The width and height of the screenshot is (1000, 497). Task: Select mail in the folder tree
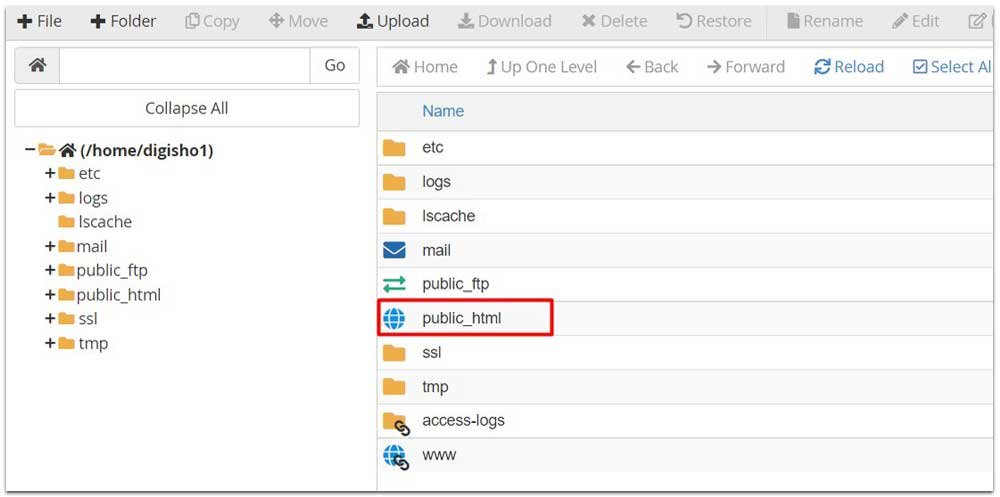tap(92, 246)
